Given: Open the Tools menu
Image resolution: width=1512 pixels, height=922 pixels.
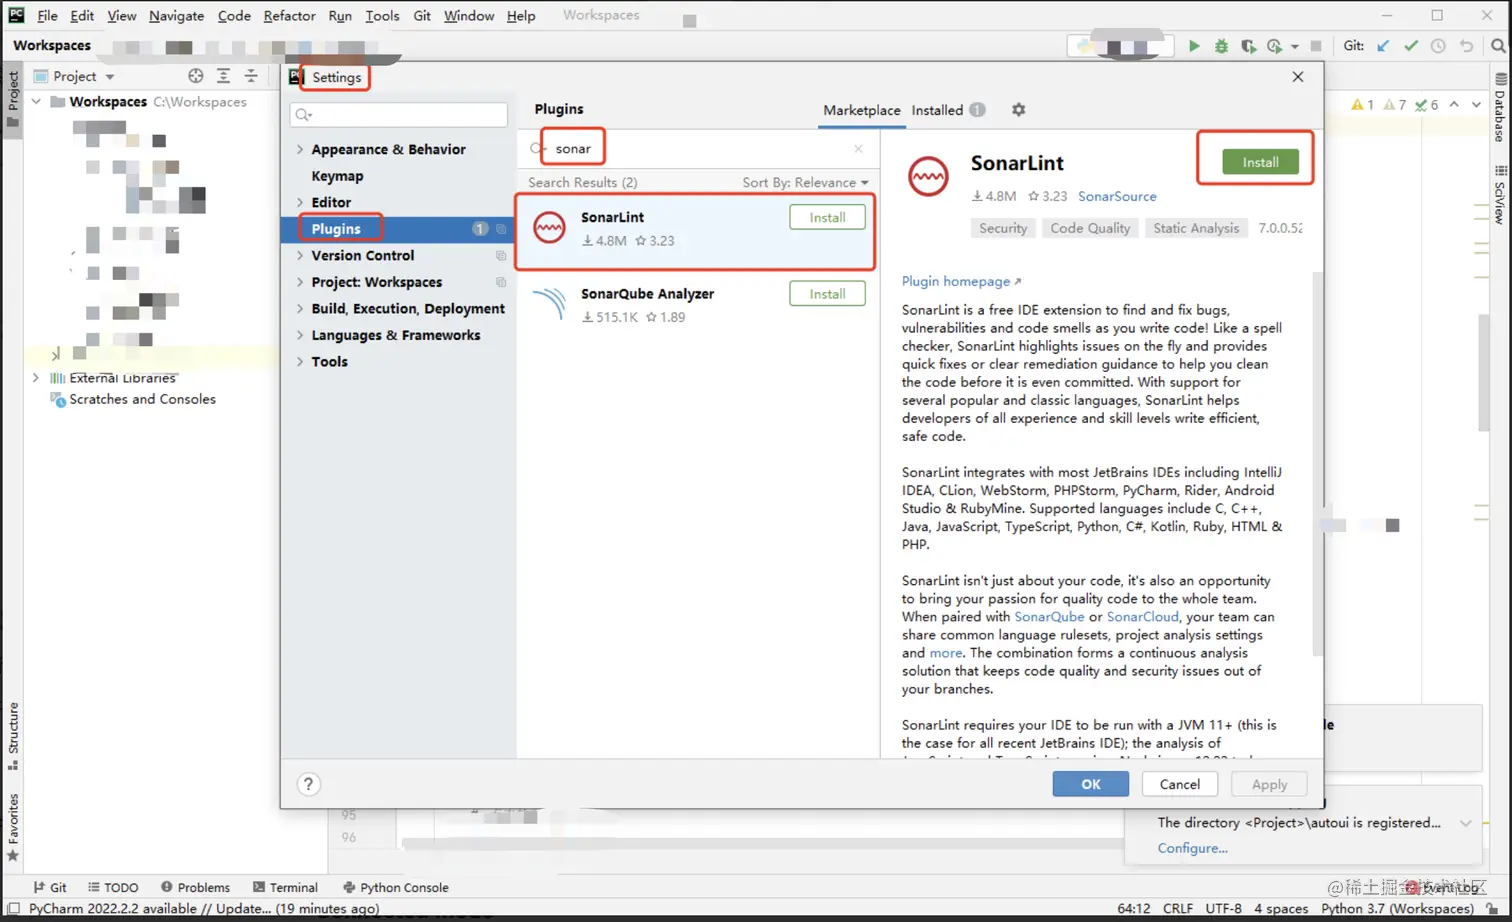Looking at the screenshot, I should (382, 16).
